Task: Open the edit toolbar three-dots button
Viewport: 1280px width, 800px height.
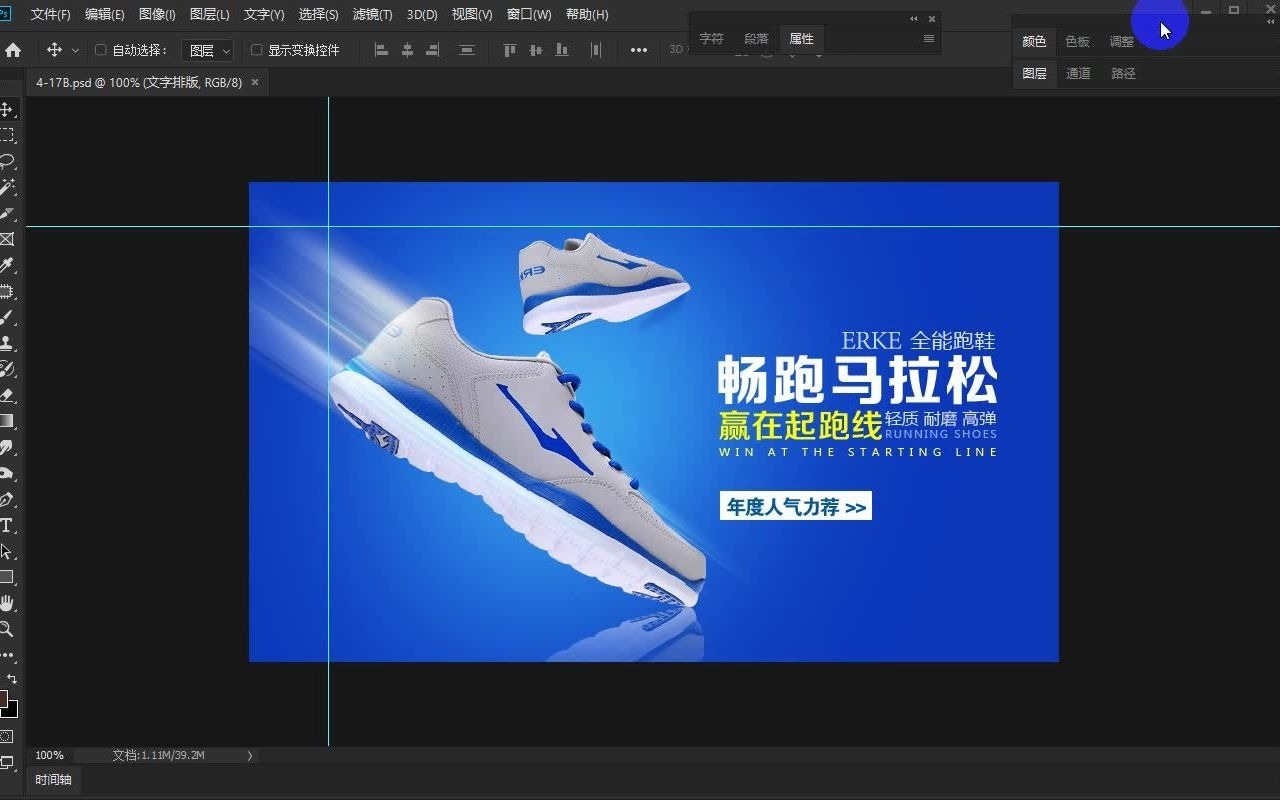Action: pyautogui.click(x=7, y=656)
